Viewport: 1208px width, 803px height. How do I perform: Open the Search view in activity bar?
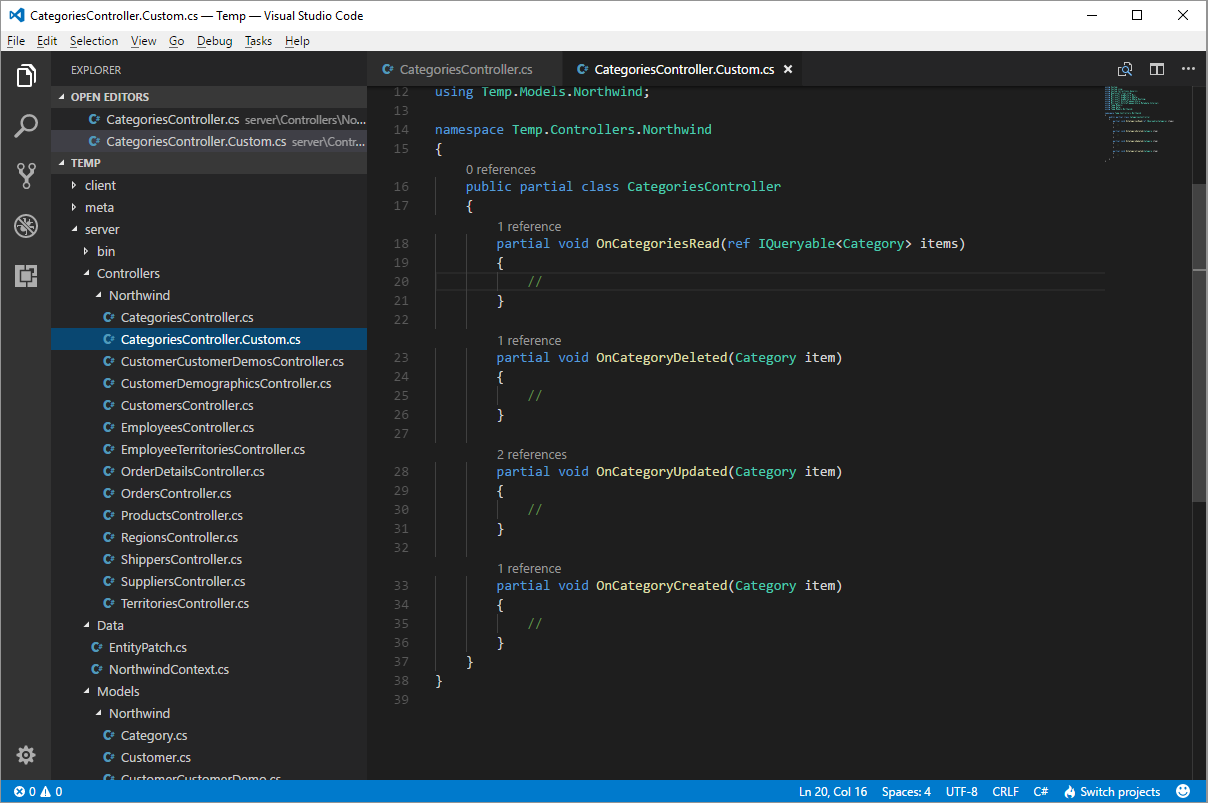pyautogui.click(x=26, y=126)
